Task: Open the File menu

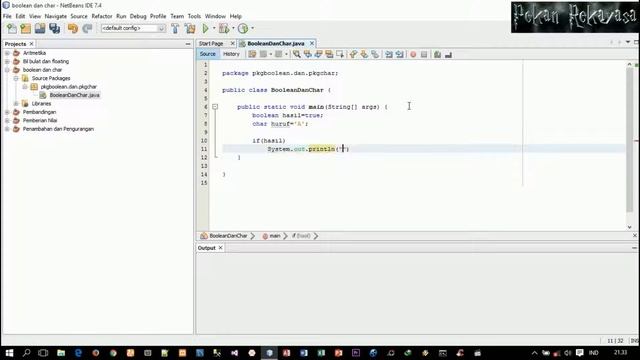Action: (7, 16)
